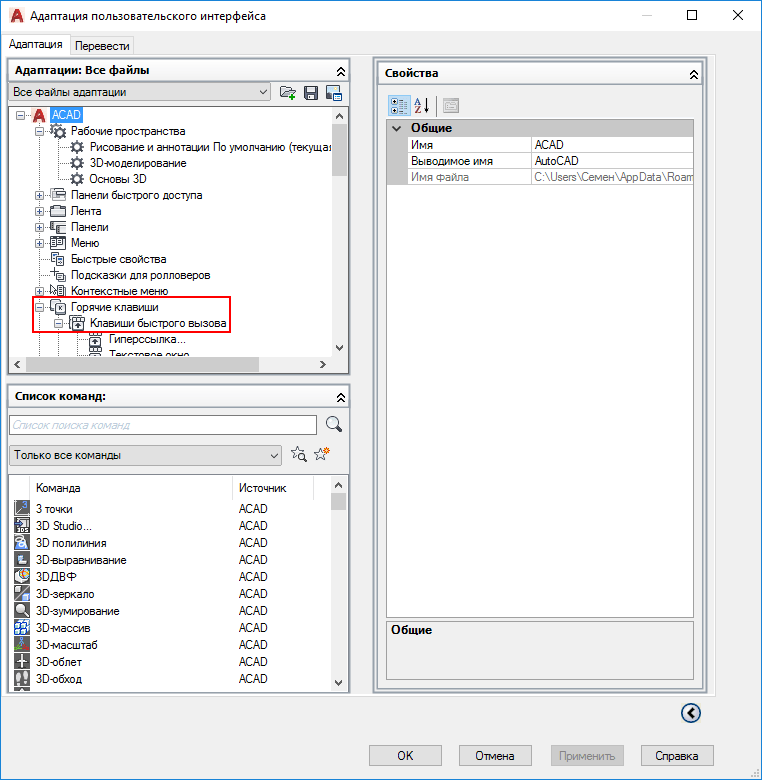Switch to the Перевести tab

pyautogui.click(x=103, y=45)
